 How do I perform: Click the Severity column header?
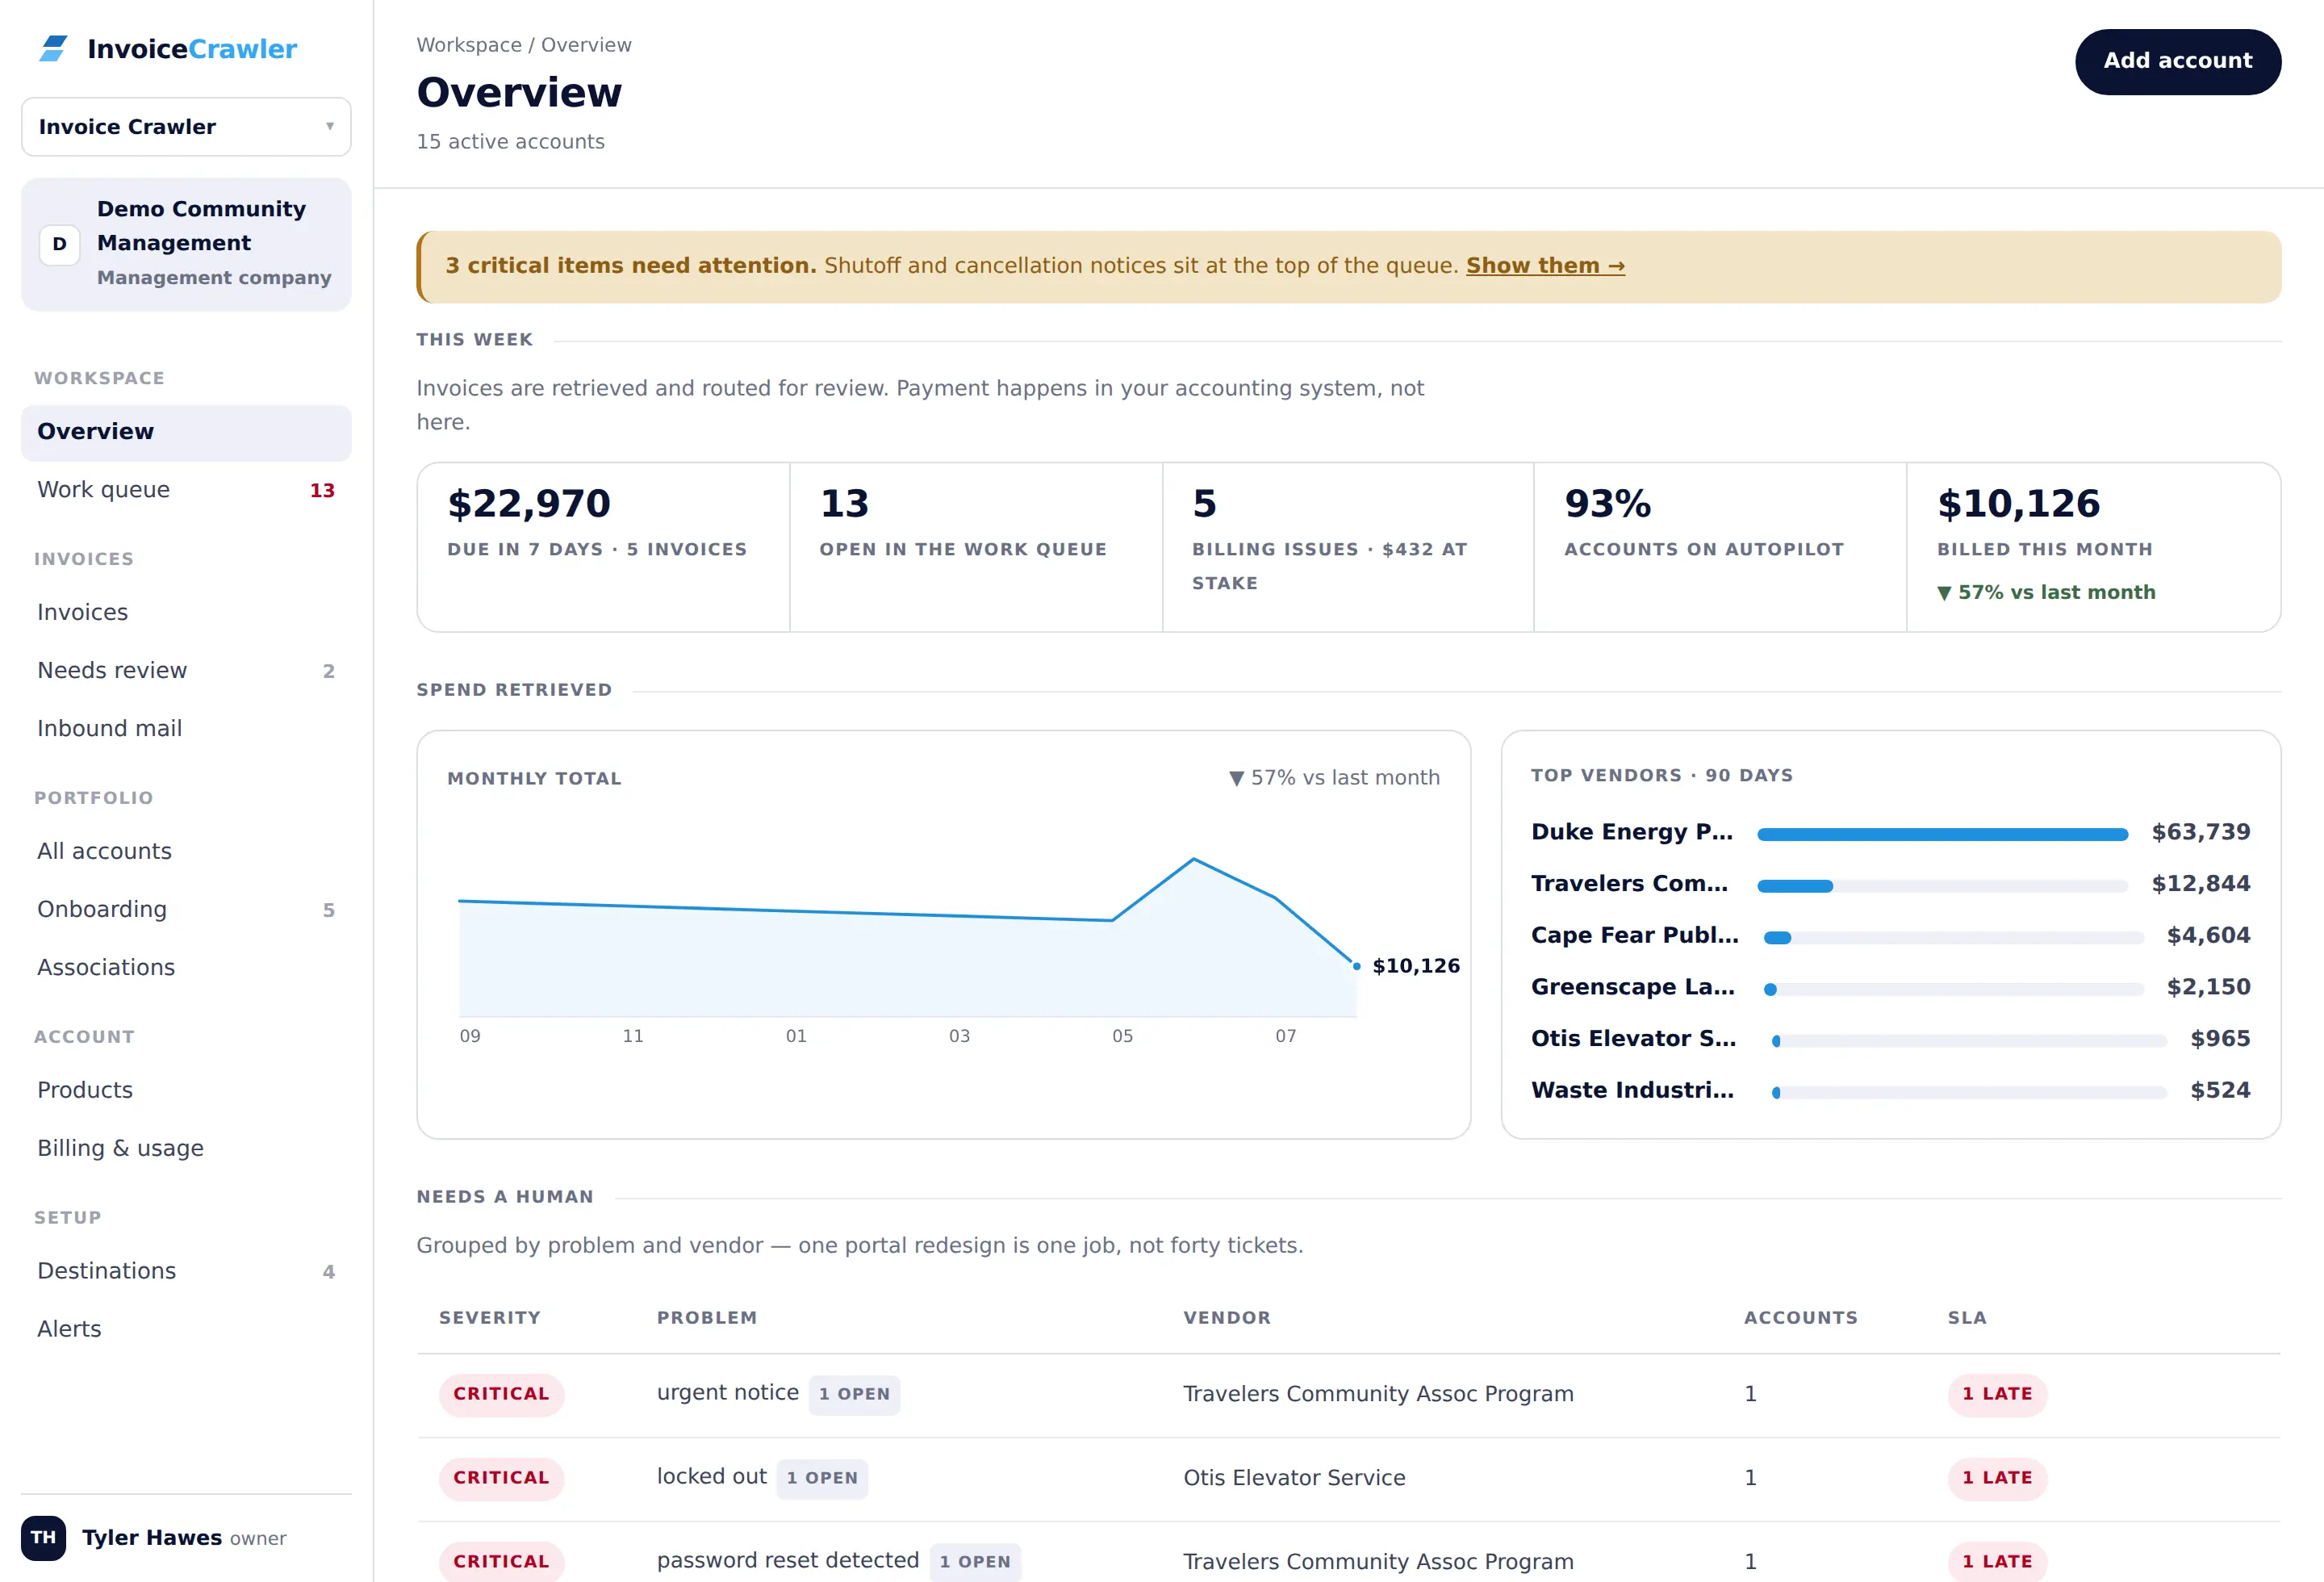coord(489,1318)
